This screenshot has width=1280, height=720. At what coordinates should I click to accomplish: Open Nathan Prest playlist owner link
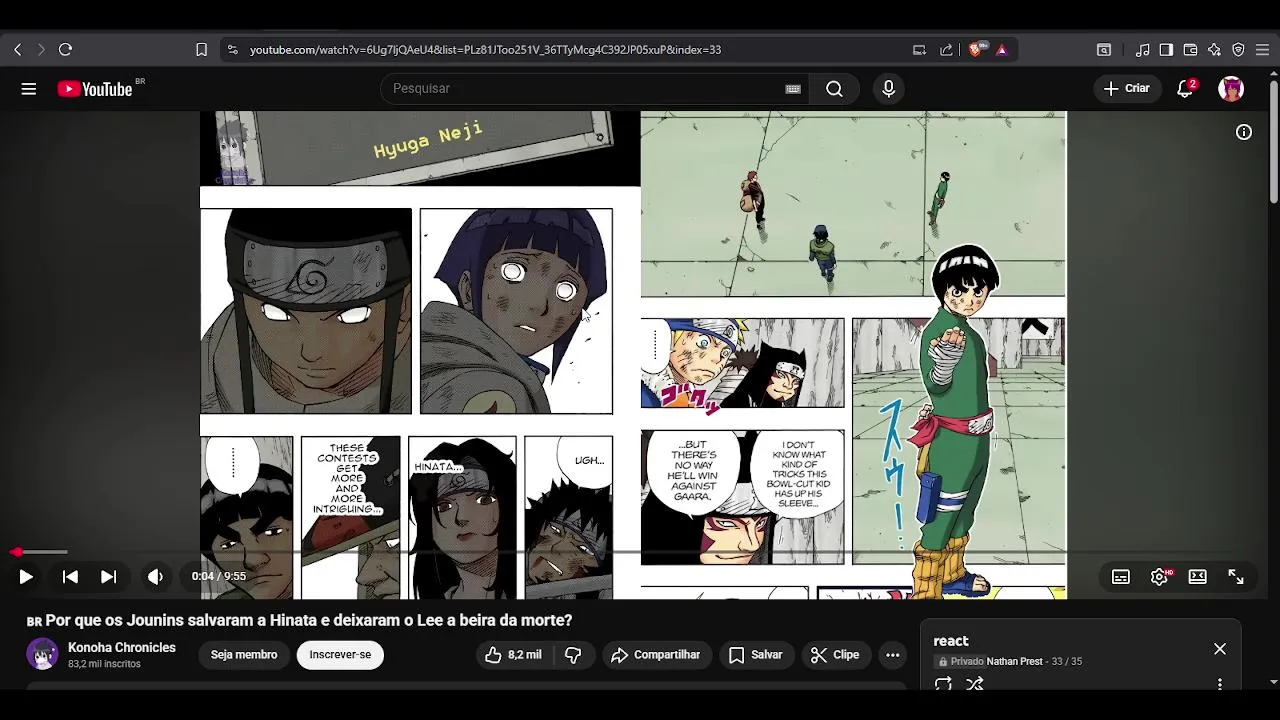pos(1014,662)
